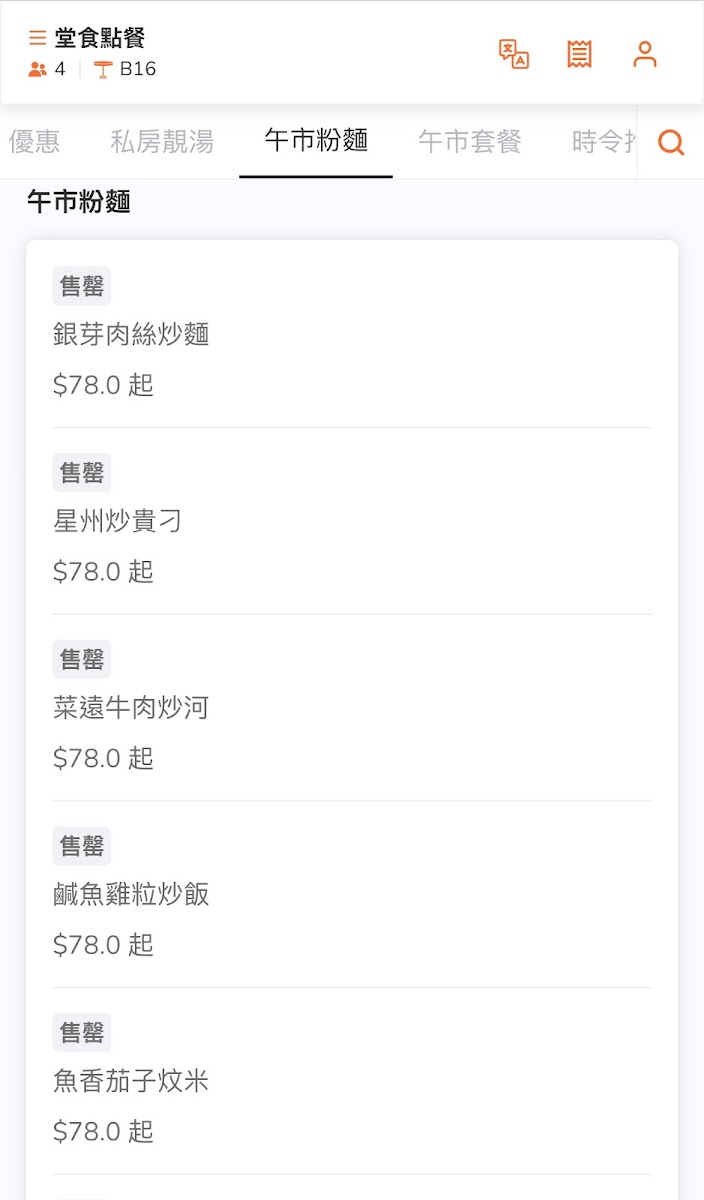Click the 售罄 badge above 銀芽肉絲炒麵
Viewport: 704px width, 1200px height.
pyautogui.click(x=82, y=286)
